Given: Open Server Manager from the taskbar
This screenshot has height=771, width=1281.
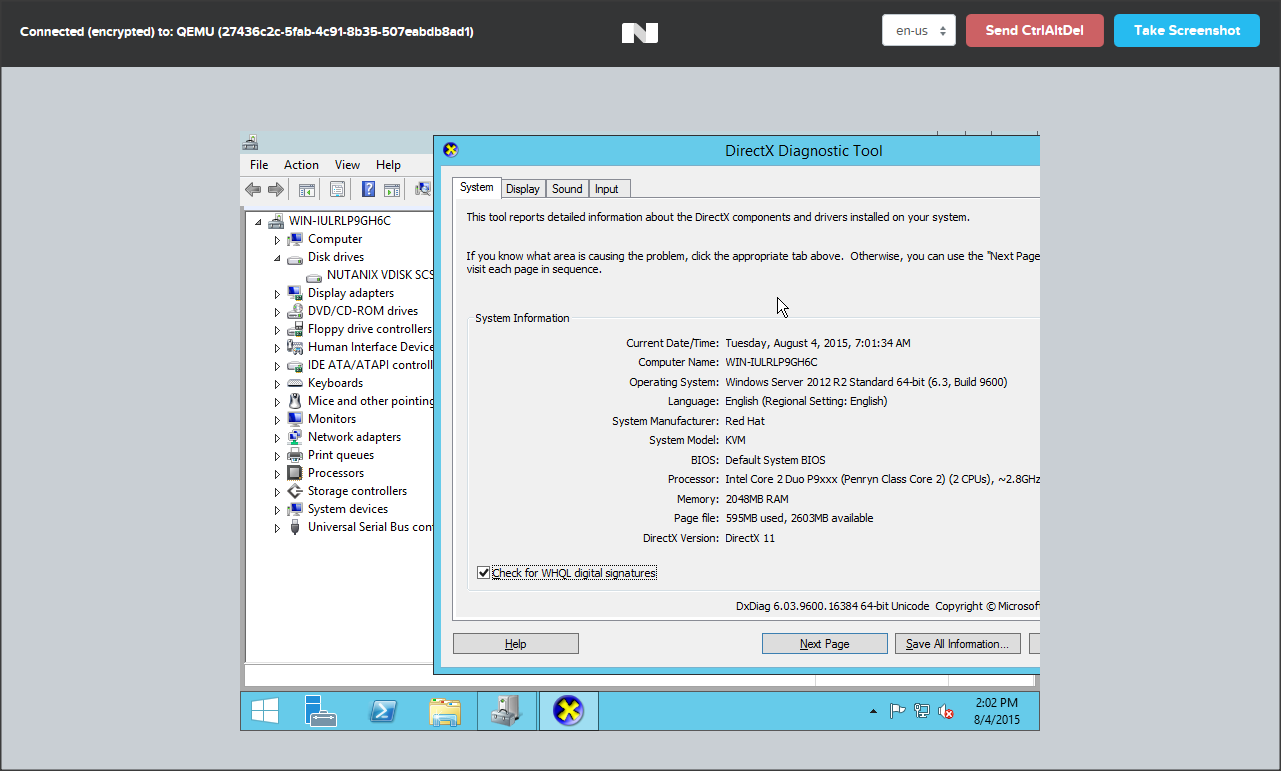Looking at the screenshot, I should click(x=321, y=711).
